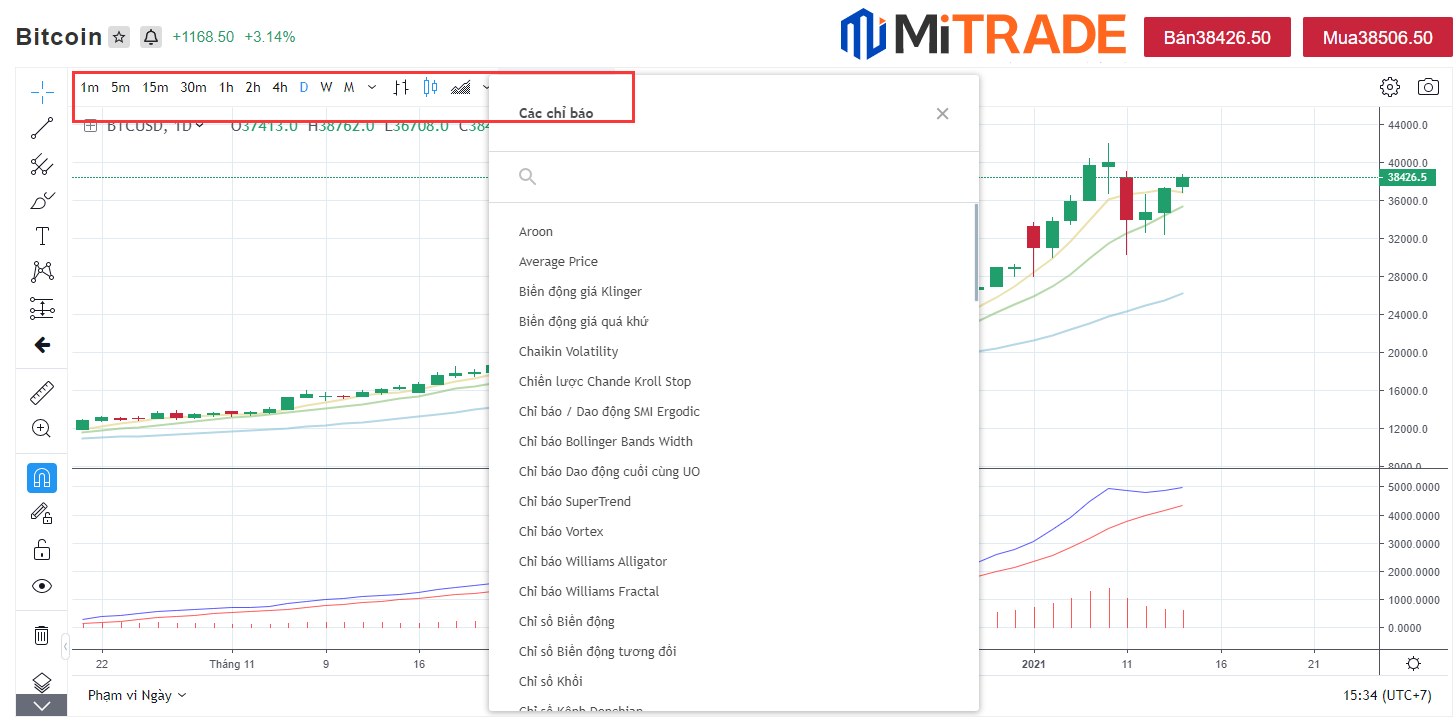1456x722 pixels.
Task: Activate the zoom-in magnifier tool
Action: 42,429
